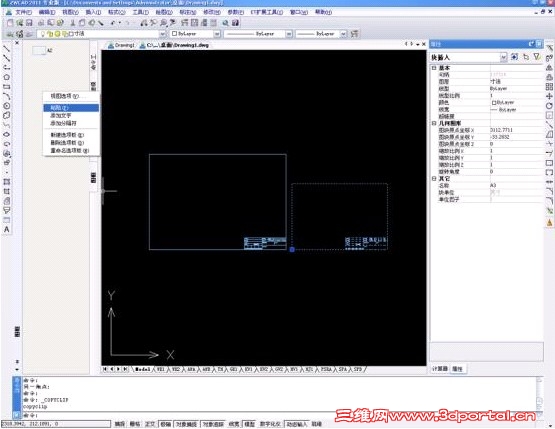Close the tool palette with X

[17, 43]
